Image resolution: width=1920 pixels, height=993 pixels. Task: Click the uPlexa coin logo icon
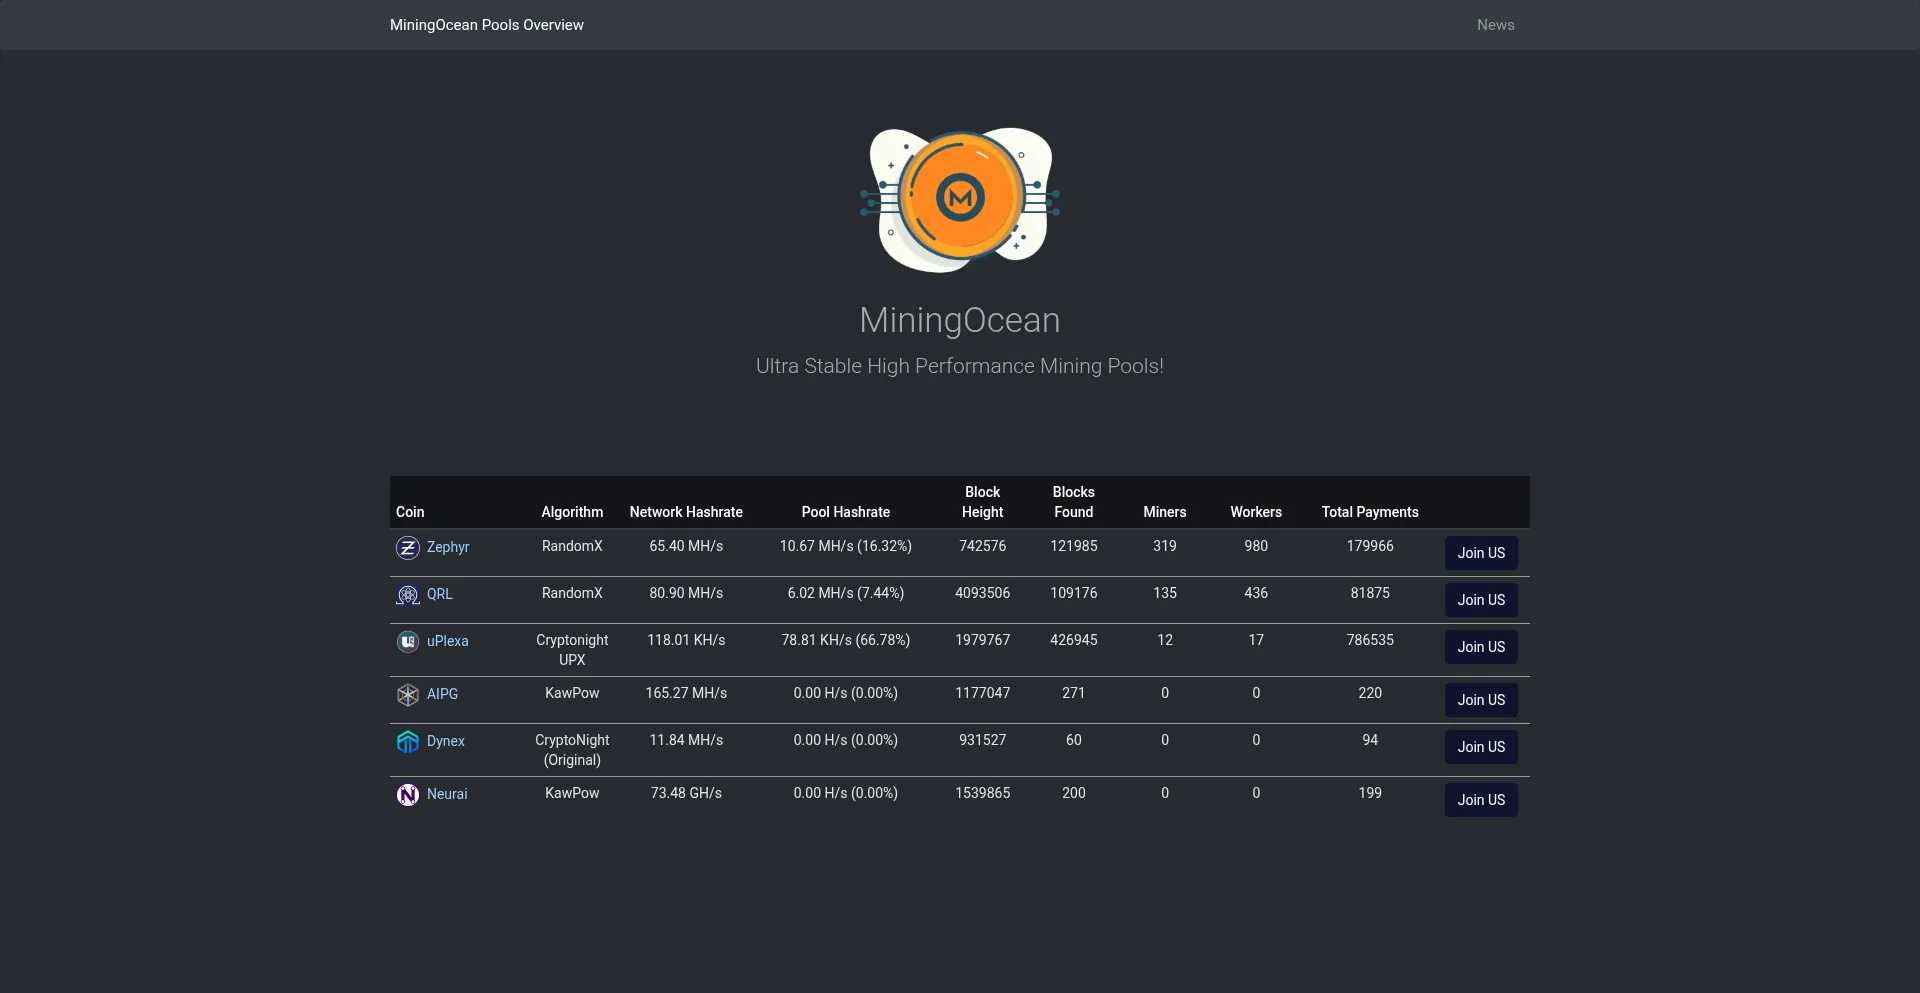click(408, 641)
